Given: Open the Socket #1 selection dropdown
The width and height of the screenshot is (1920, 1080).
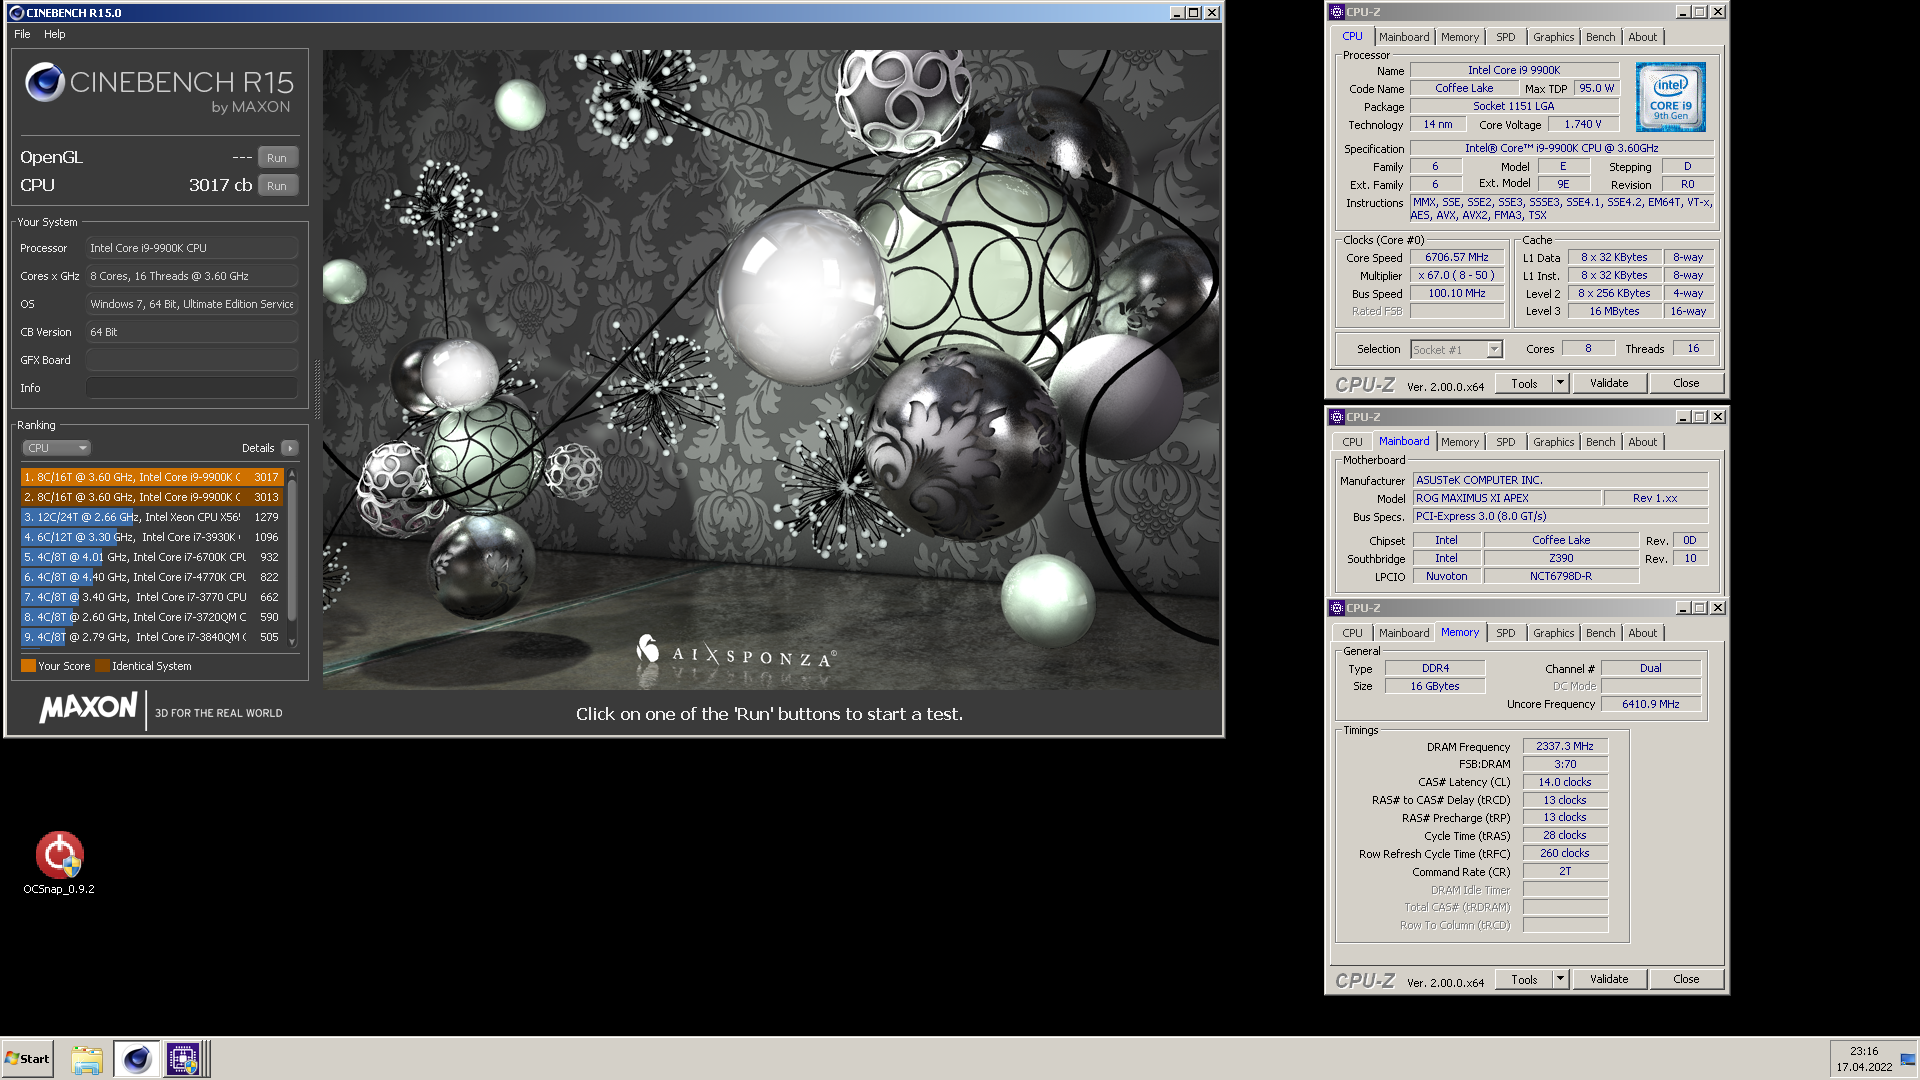Looking at the screenshot, I should coord(1457,349).
